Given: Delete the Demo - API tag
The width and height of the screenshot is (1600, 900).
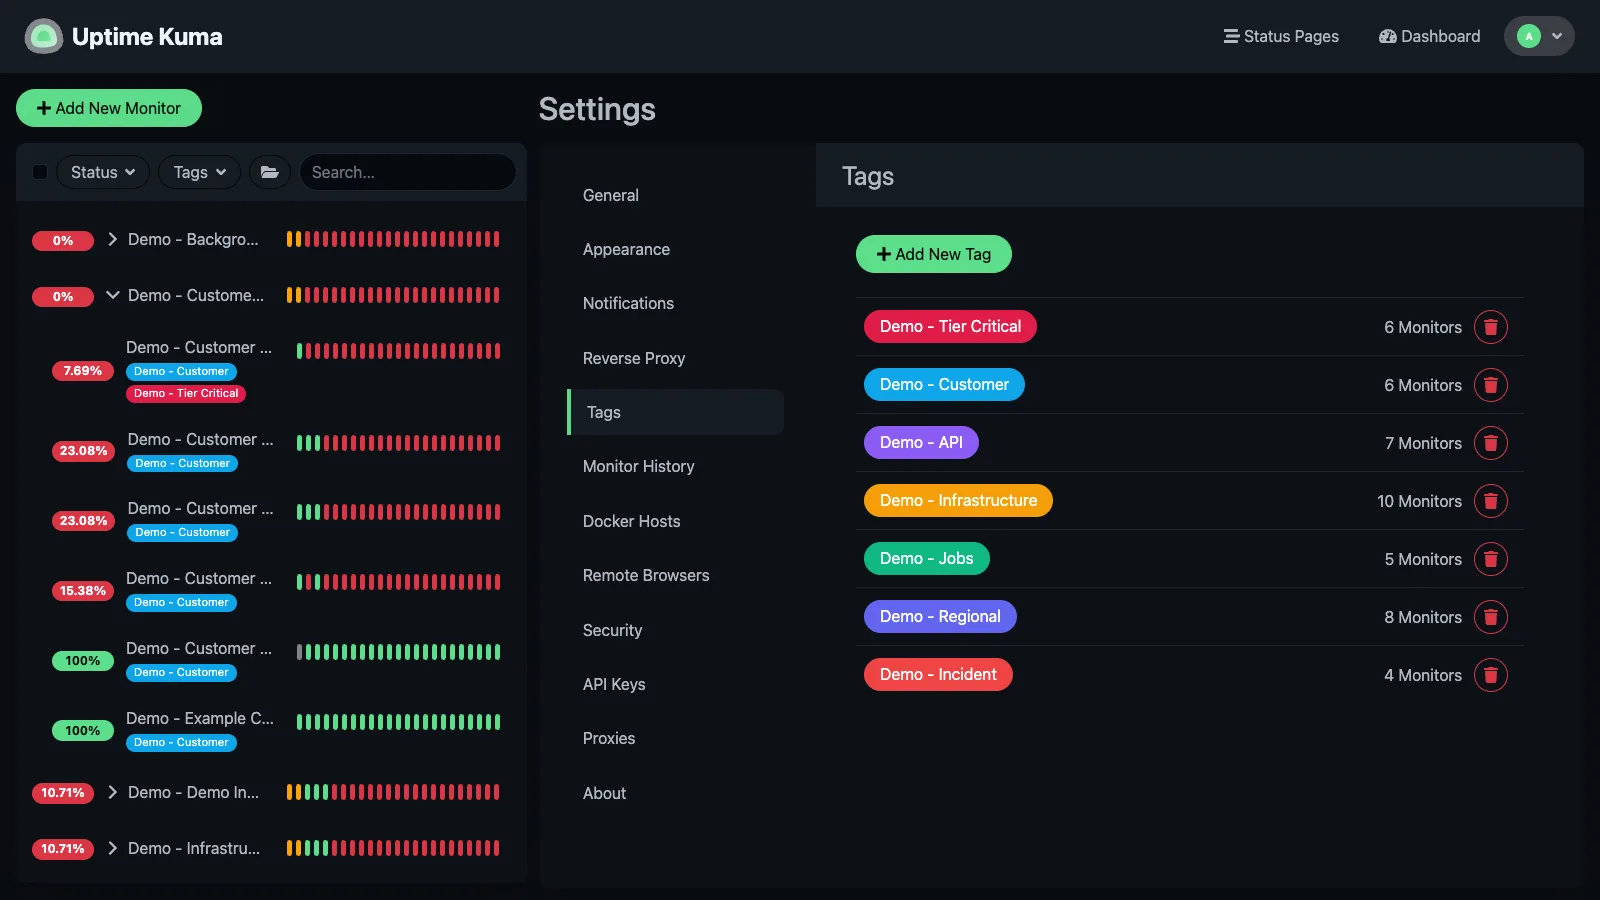Looking at the screenshot, I should tap(1490, 443).
